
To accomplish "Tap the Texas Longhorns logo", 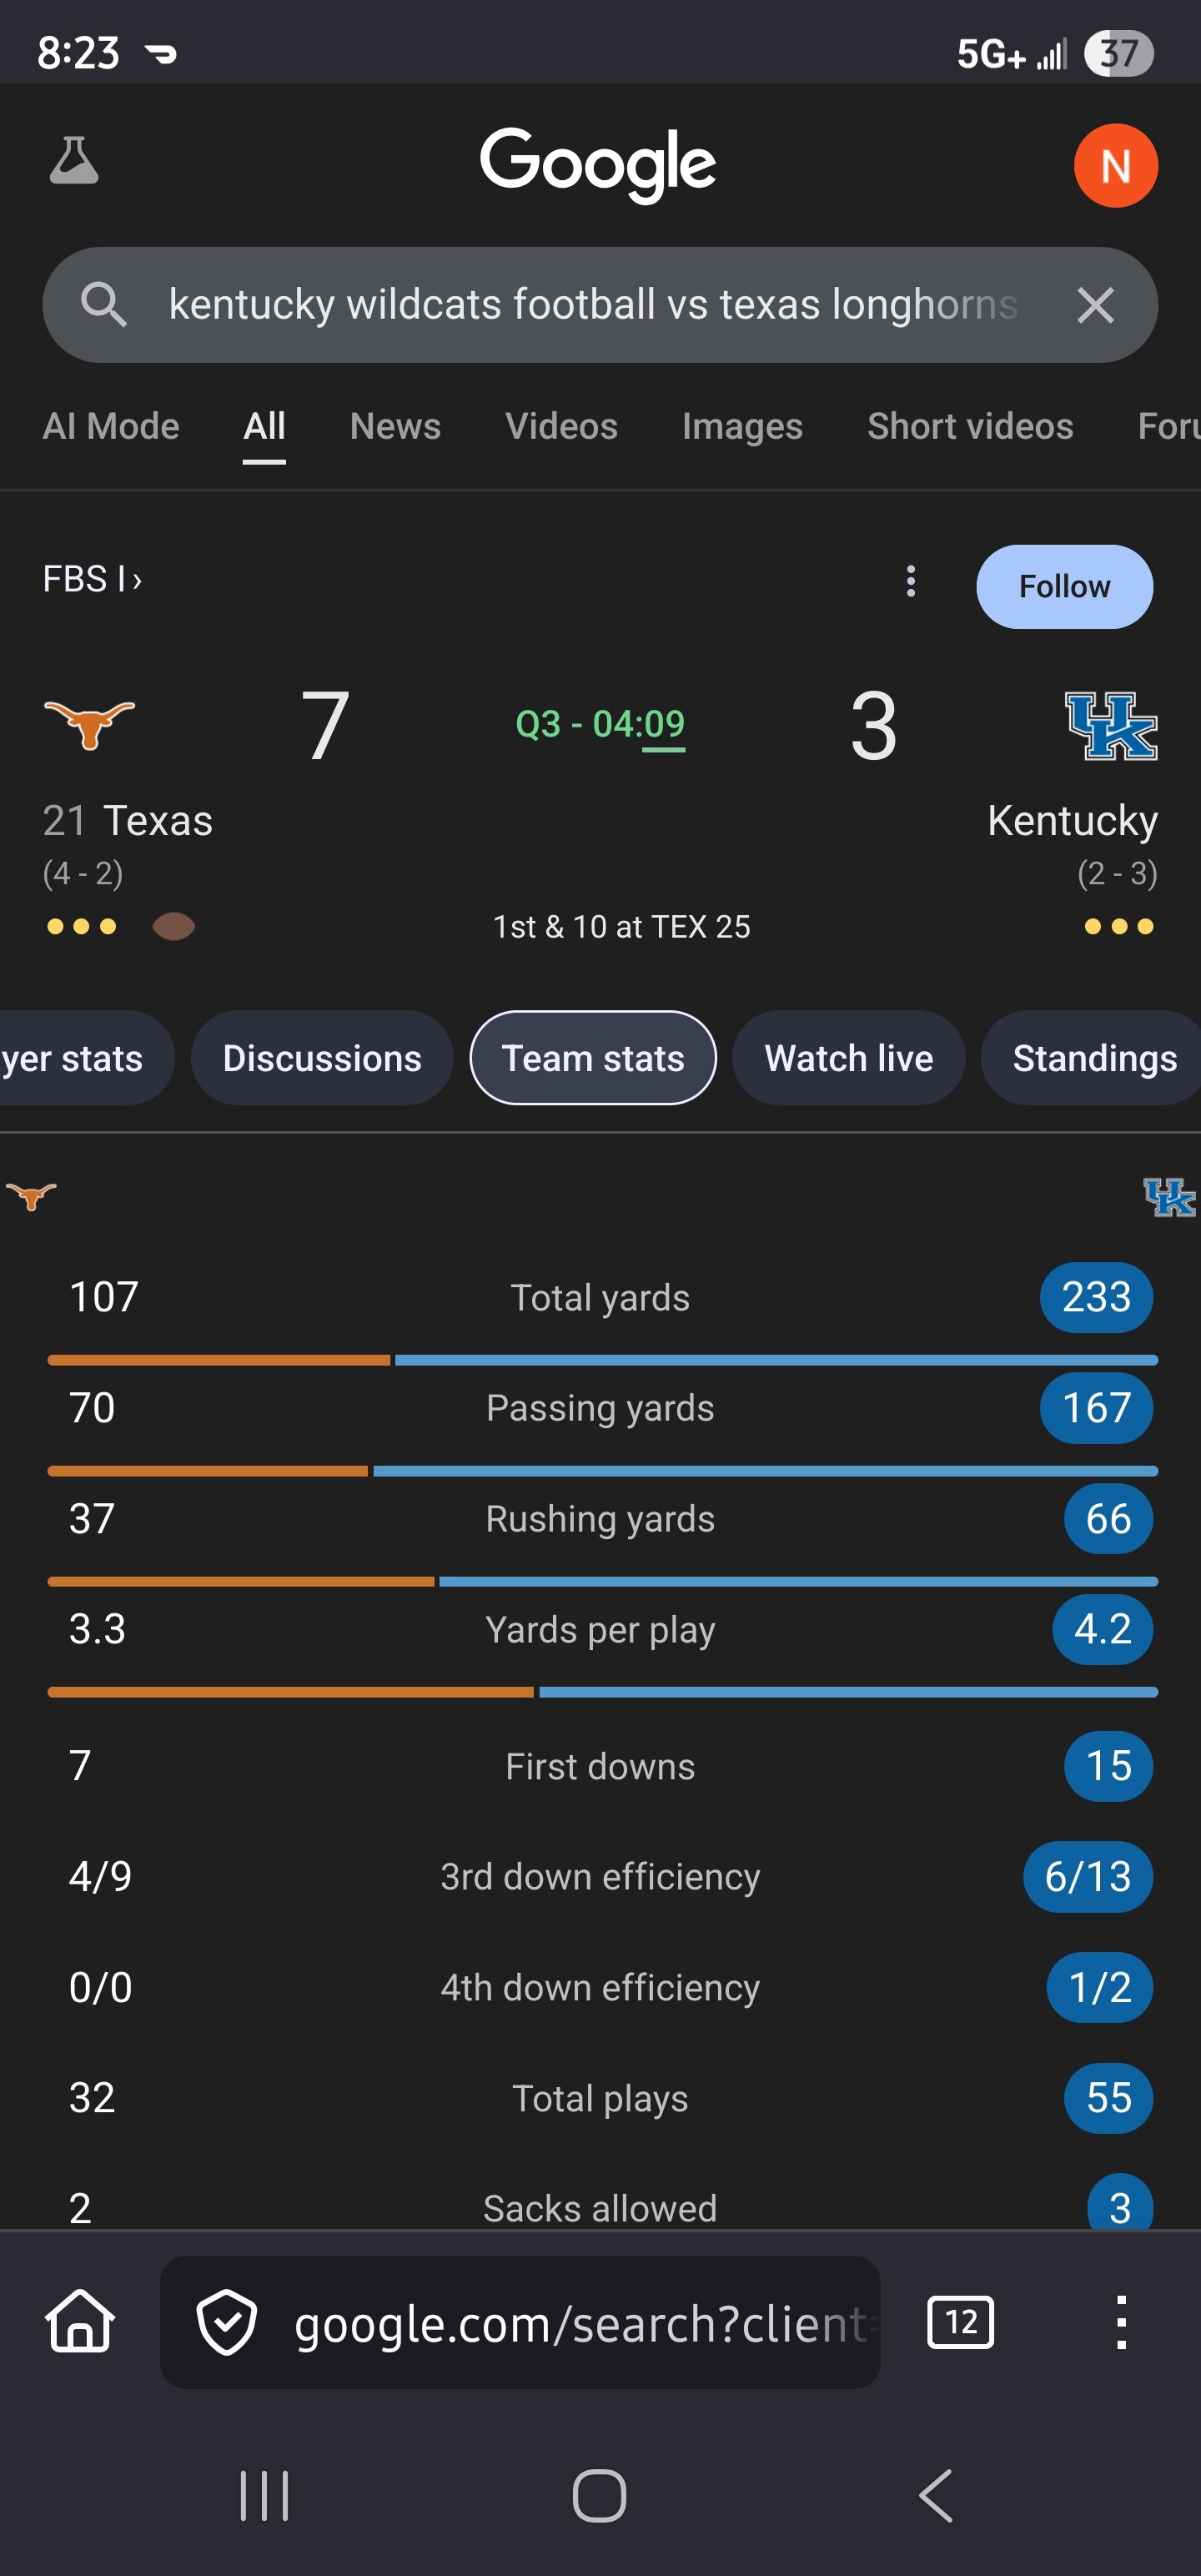I will click(89, 723).
